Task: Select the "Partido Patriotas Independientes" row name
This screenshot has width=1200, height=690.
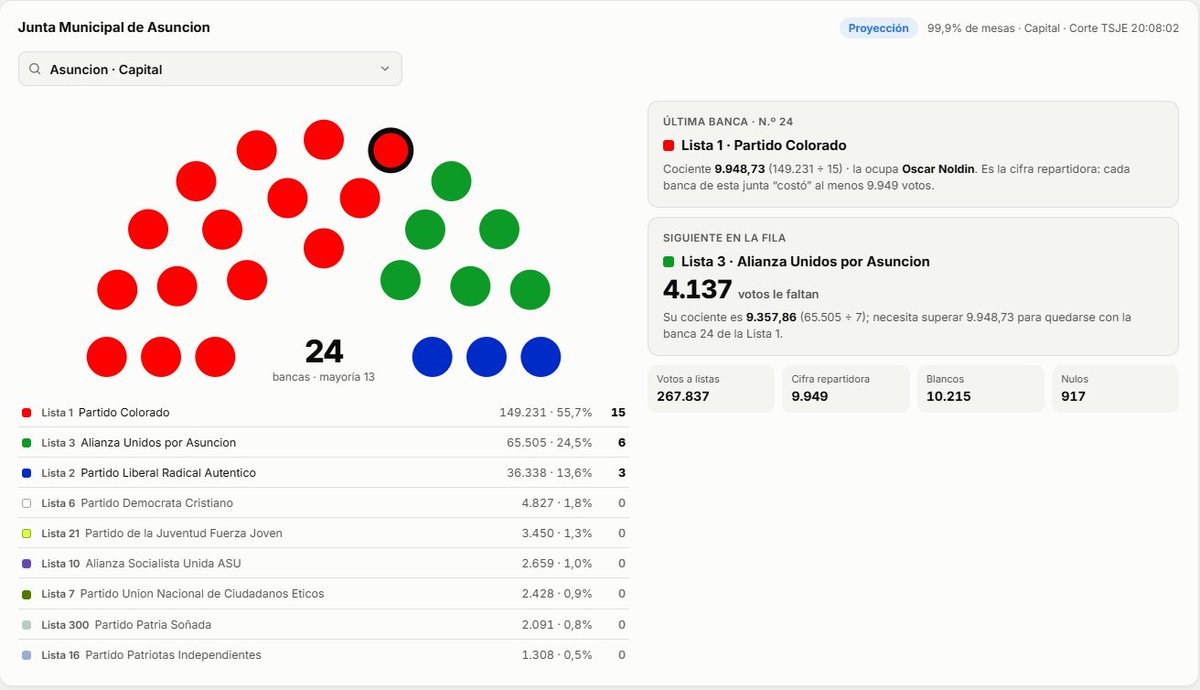Action: tap(173, 655)
